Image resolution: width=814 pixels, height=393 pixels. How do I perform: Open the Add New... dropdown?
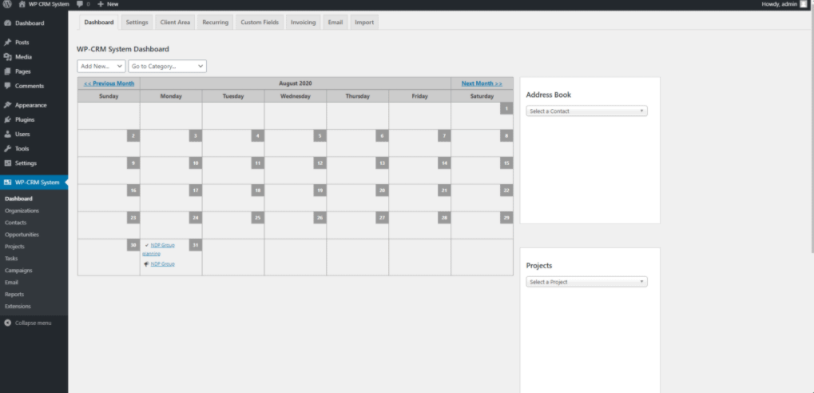[101, 66]
